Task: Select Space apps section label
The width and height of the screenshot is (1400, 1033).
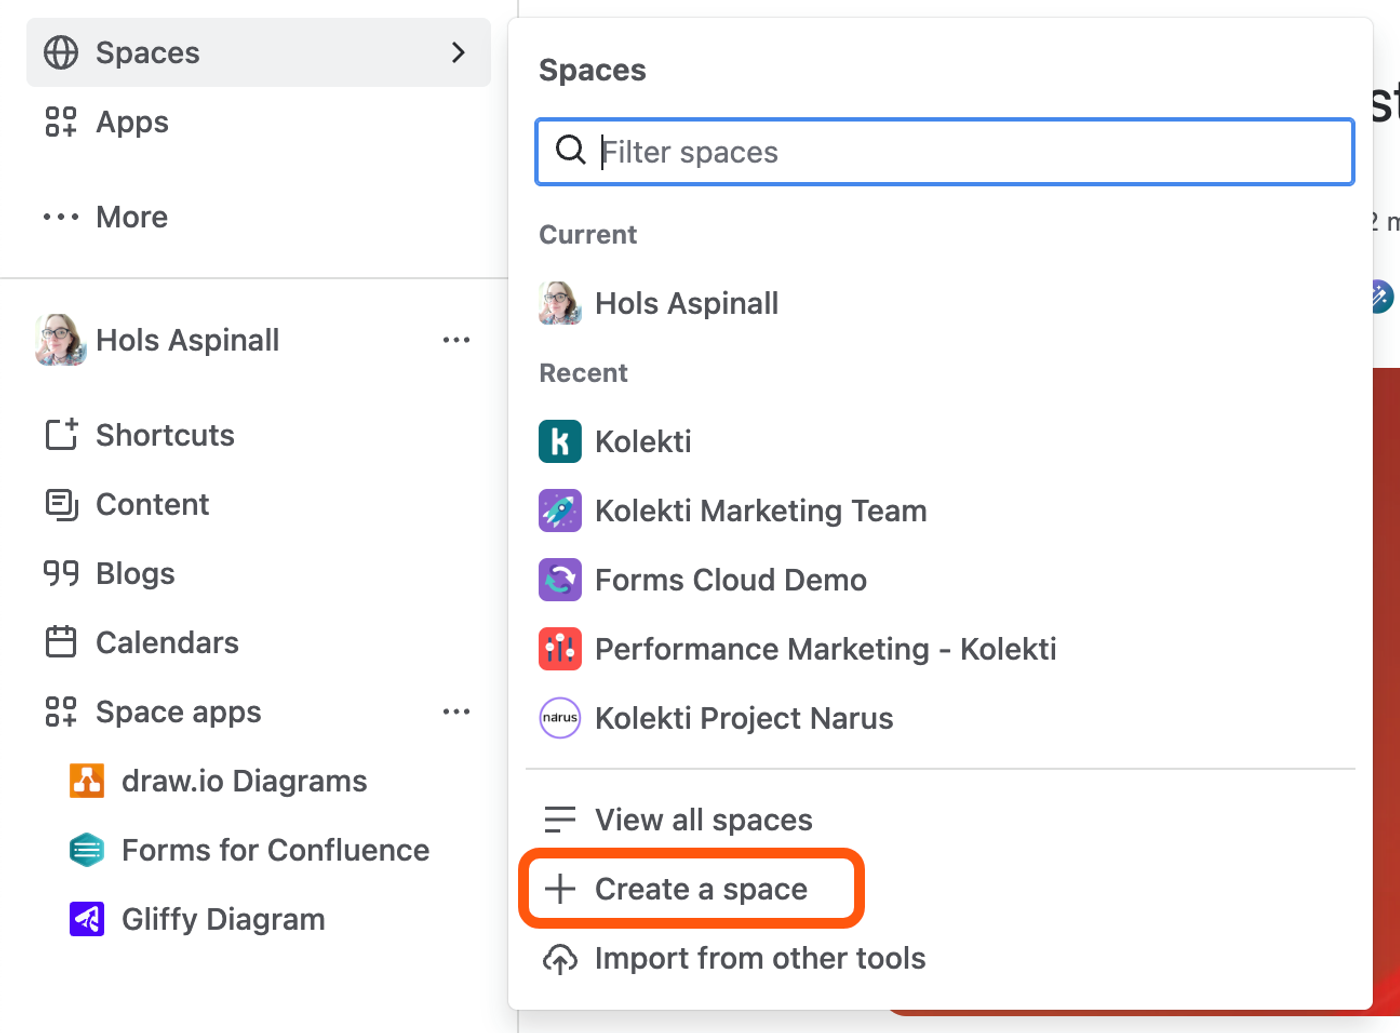Action: click(178, 712)
